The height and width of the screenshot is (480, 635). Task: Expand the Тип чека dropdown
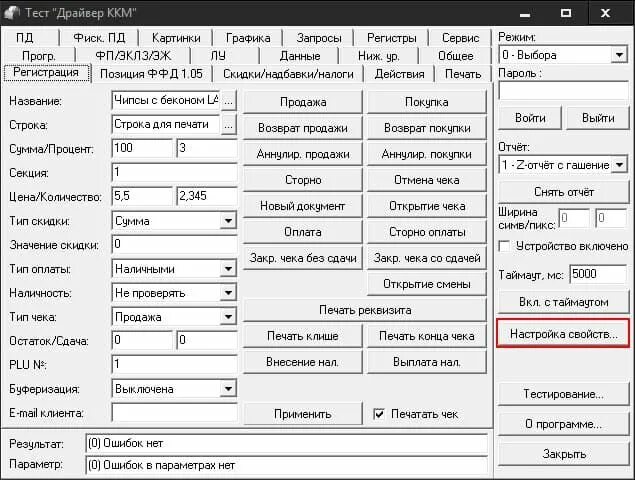point(229,316)
